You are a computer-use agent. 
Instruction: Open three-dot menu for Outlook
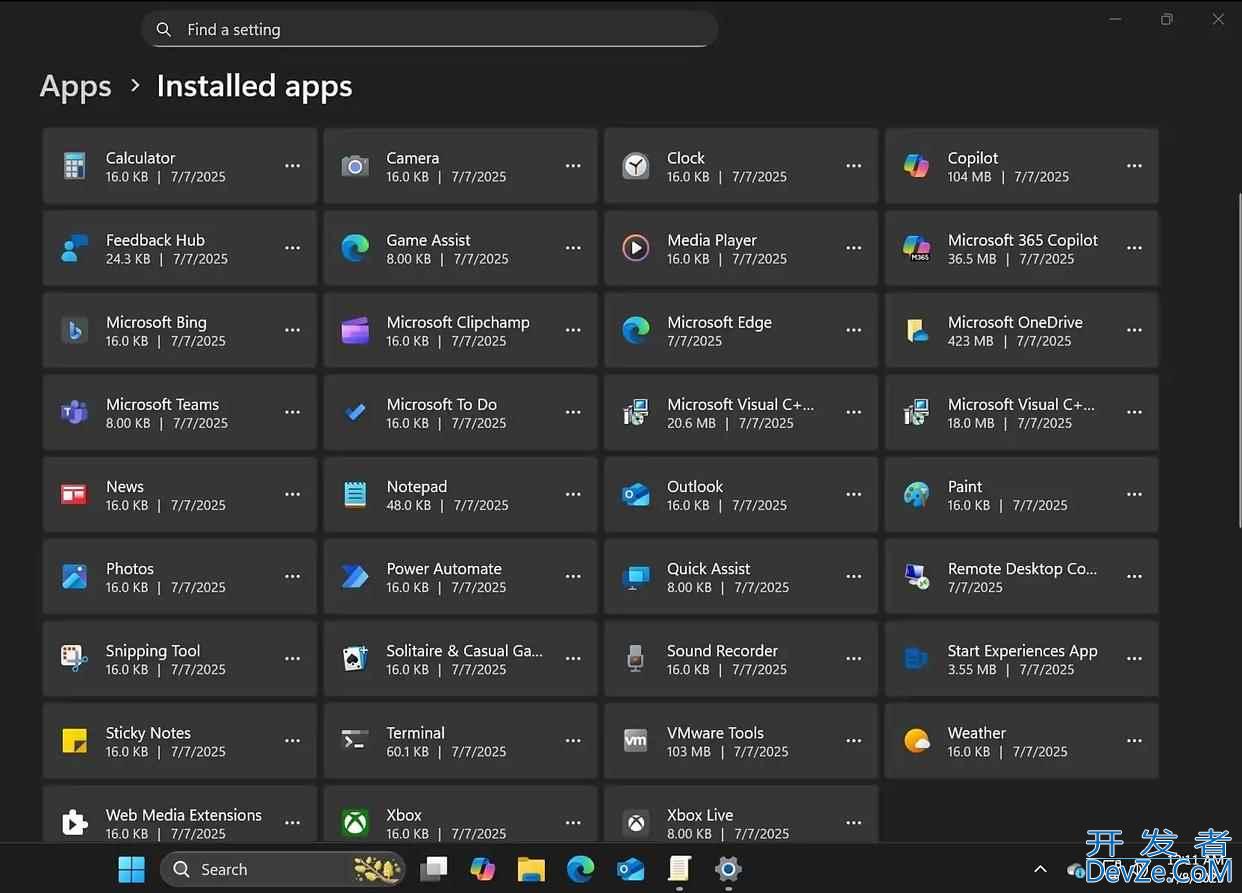tap(853, 494)
